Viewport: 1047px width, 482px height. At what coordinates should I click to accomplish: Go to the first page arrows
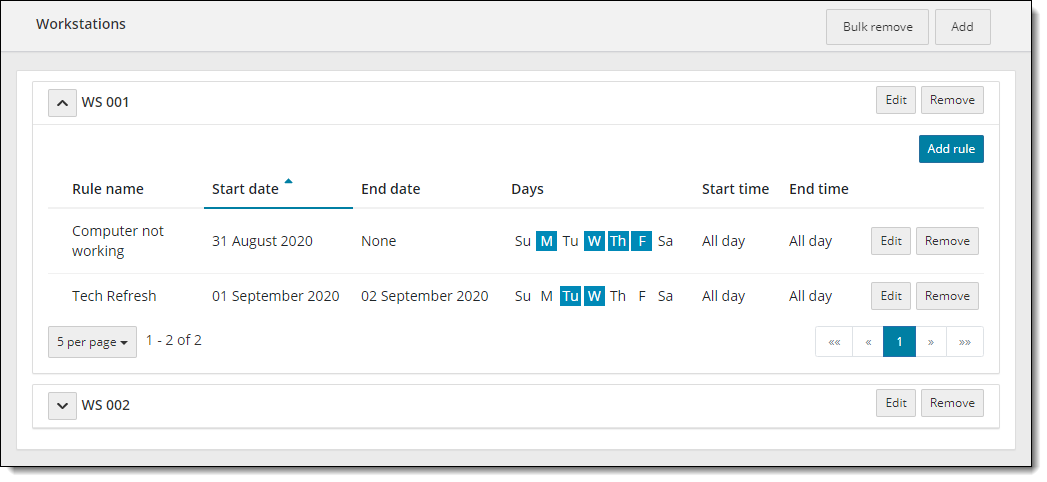click(833, 341)
